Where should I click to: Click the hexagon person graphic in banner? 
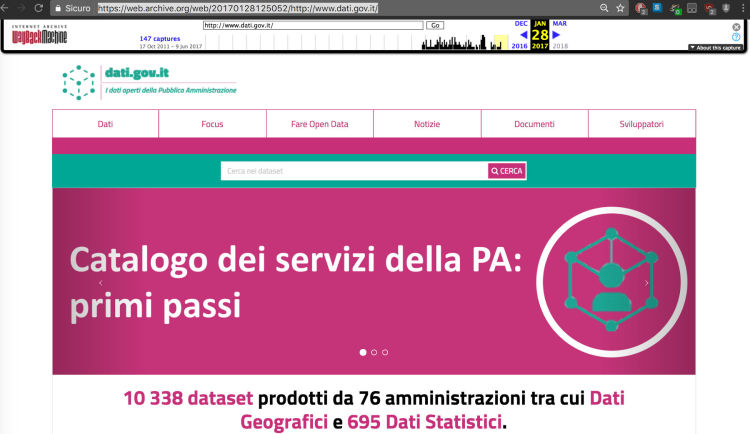pos(611,281)
